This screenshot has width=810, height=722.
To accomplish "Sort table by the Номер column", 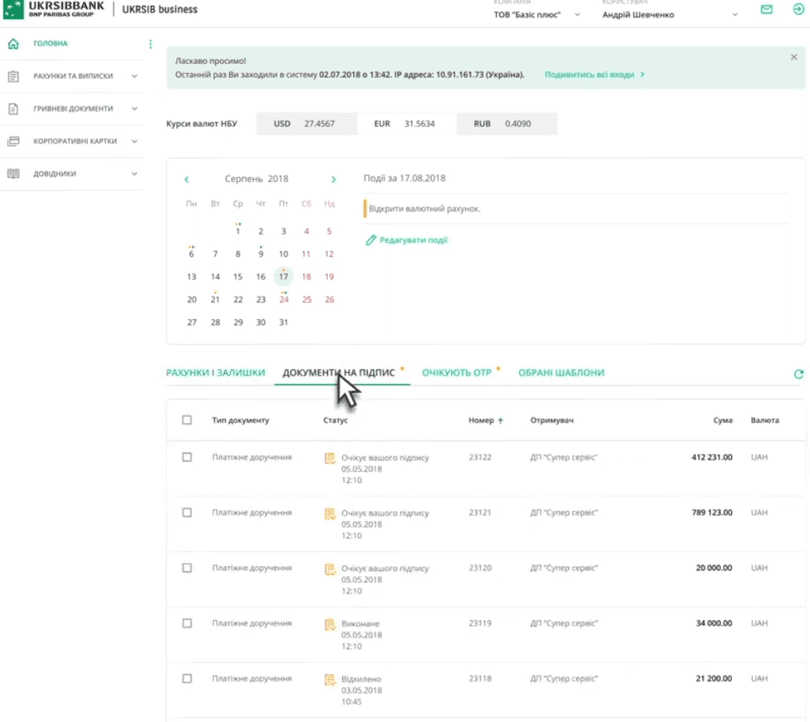I will point(485,420).
